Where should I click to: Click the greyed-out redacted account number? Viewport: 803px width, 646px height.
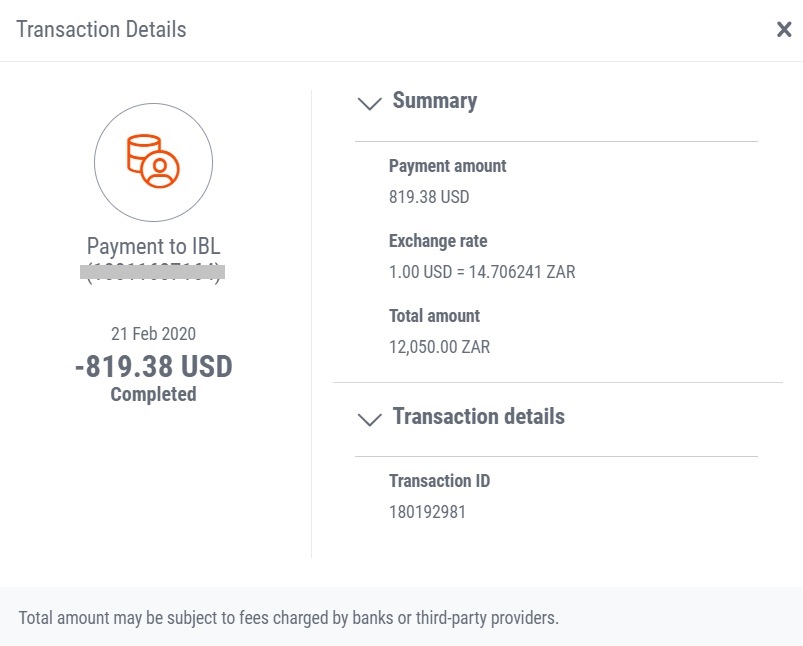coord(153,270)
